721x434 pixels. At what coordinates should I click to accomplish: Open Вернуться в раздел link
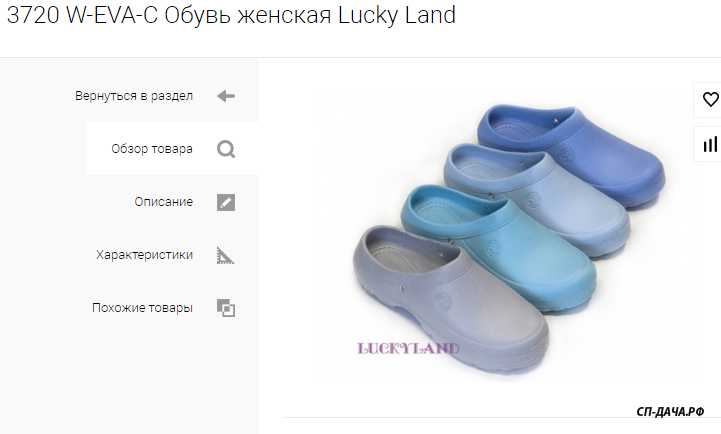[x=134, y=96]
